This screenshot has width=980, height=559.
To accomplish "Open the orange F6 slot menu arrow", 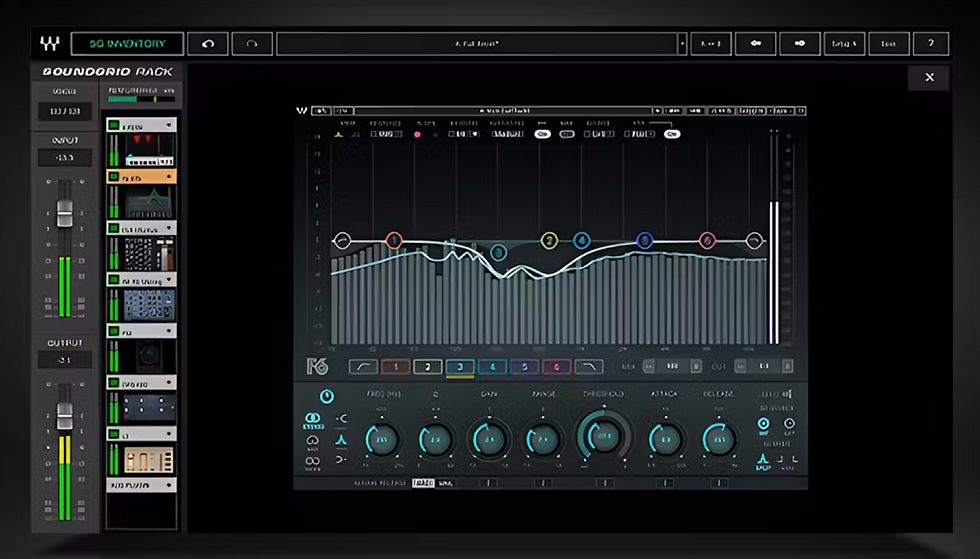I will point(169,177).
